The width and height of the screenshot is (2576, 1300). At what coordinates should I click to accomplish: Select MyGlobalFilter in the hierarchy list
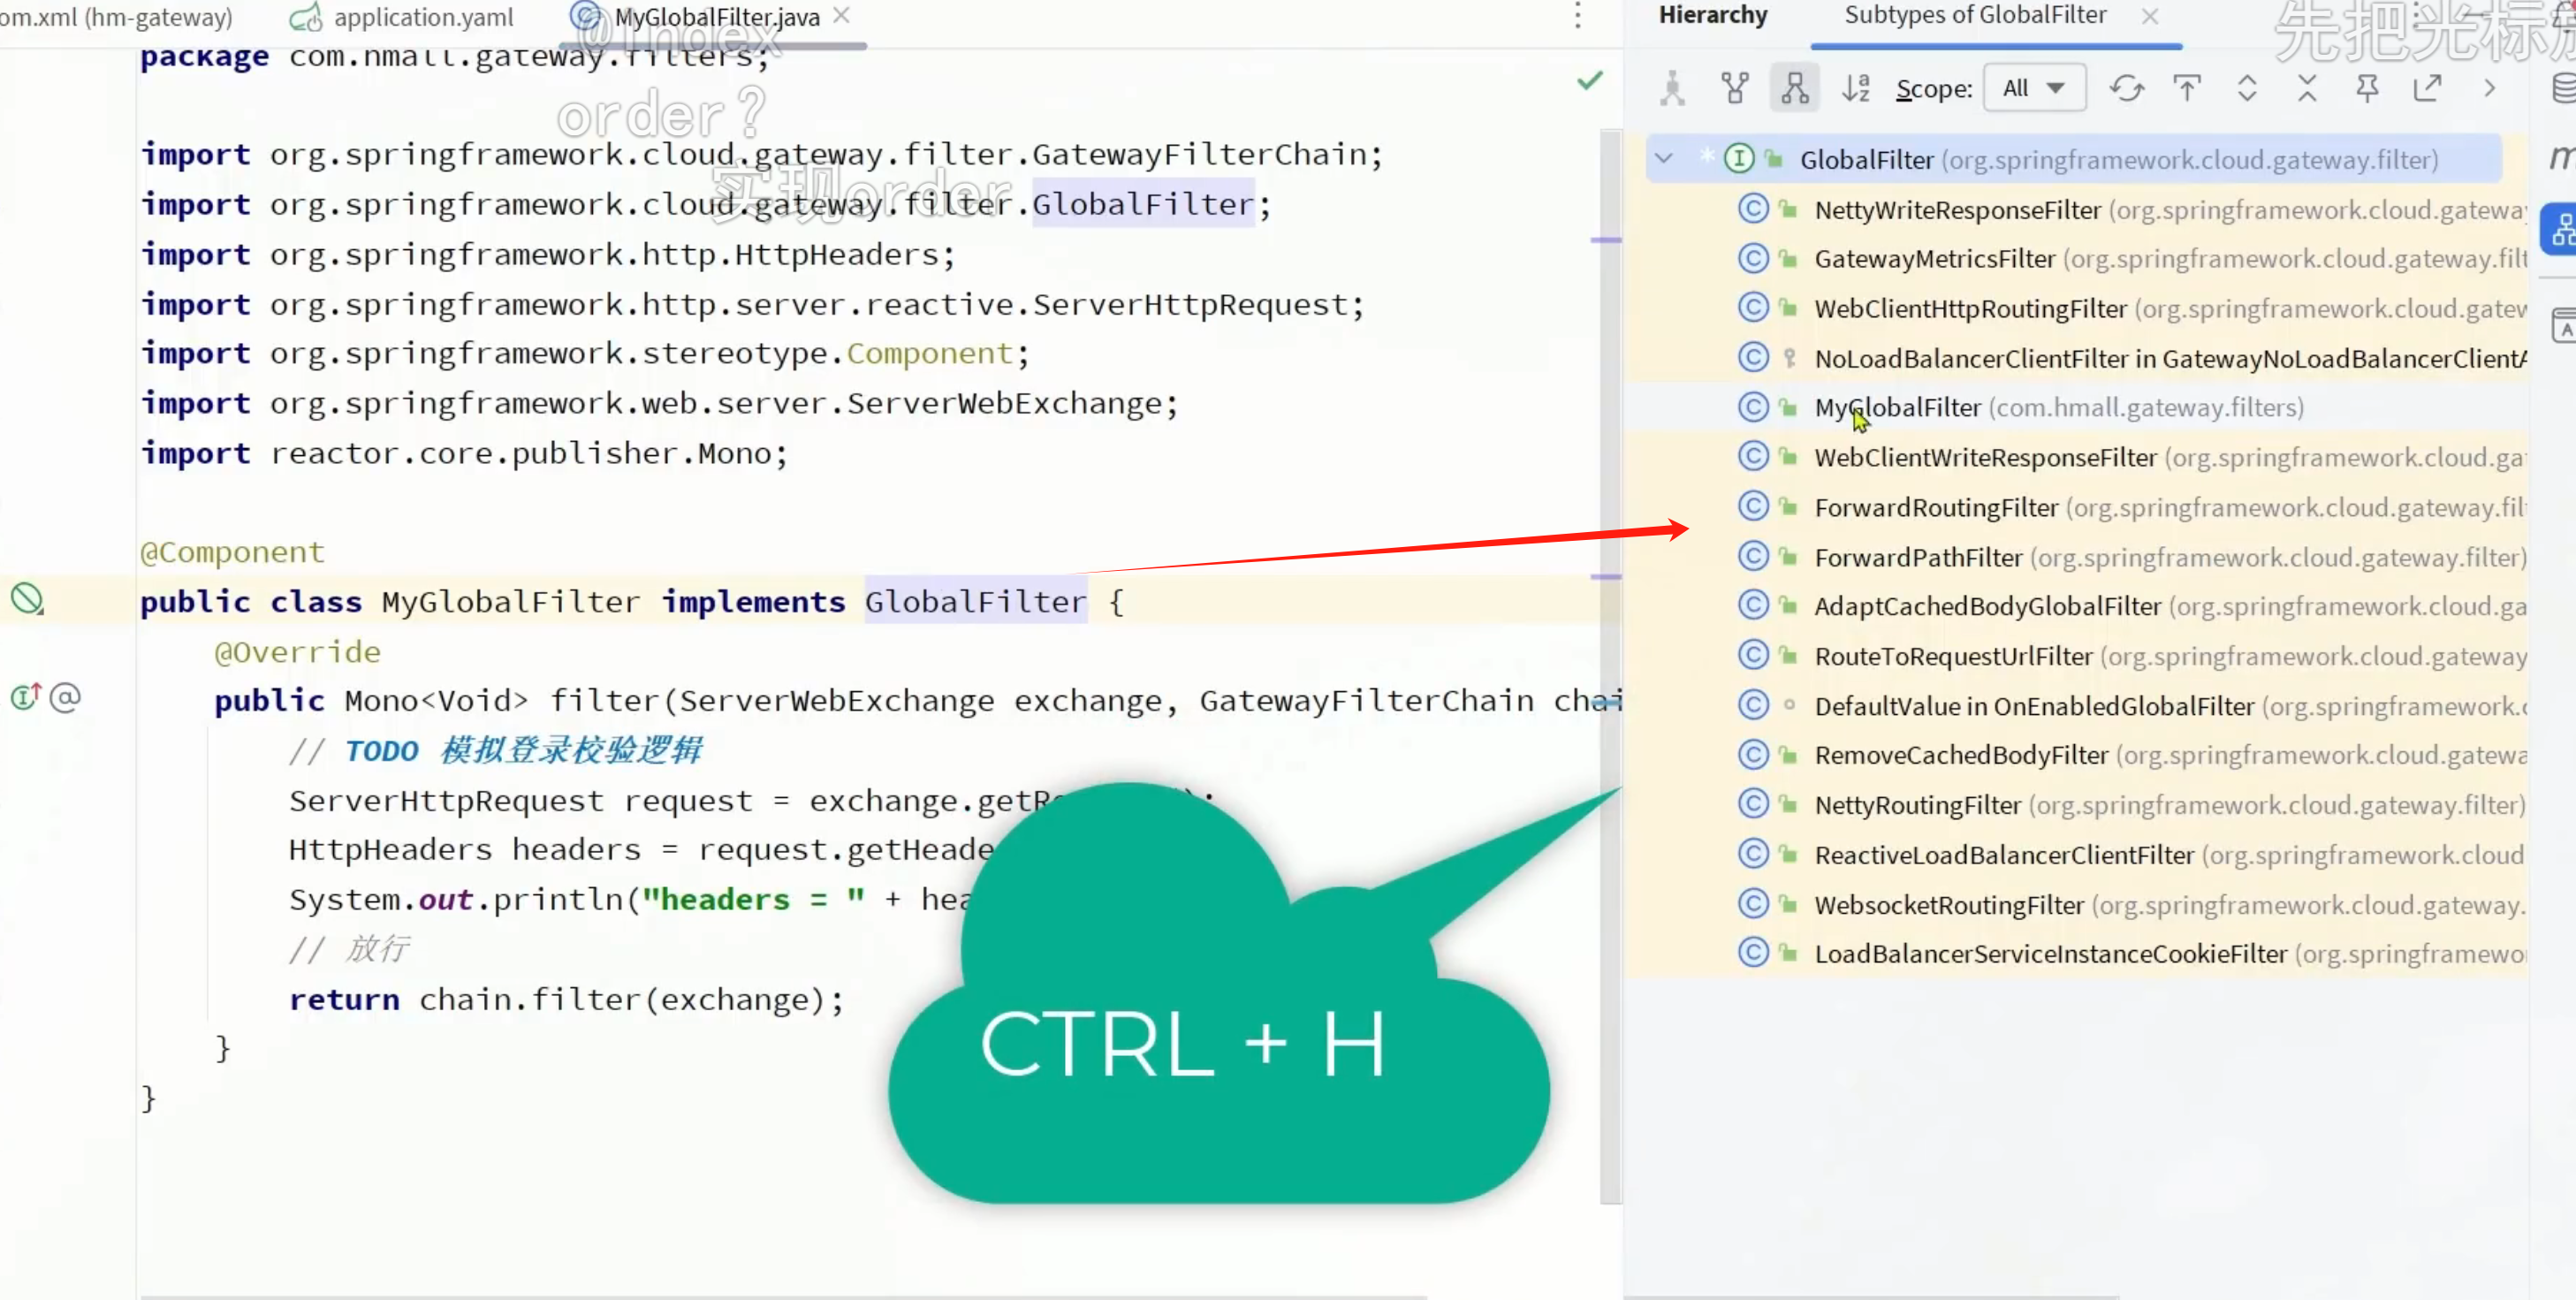point(1897,408)
